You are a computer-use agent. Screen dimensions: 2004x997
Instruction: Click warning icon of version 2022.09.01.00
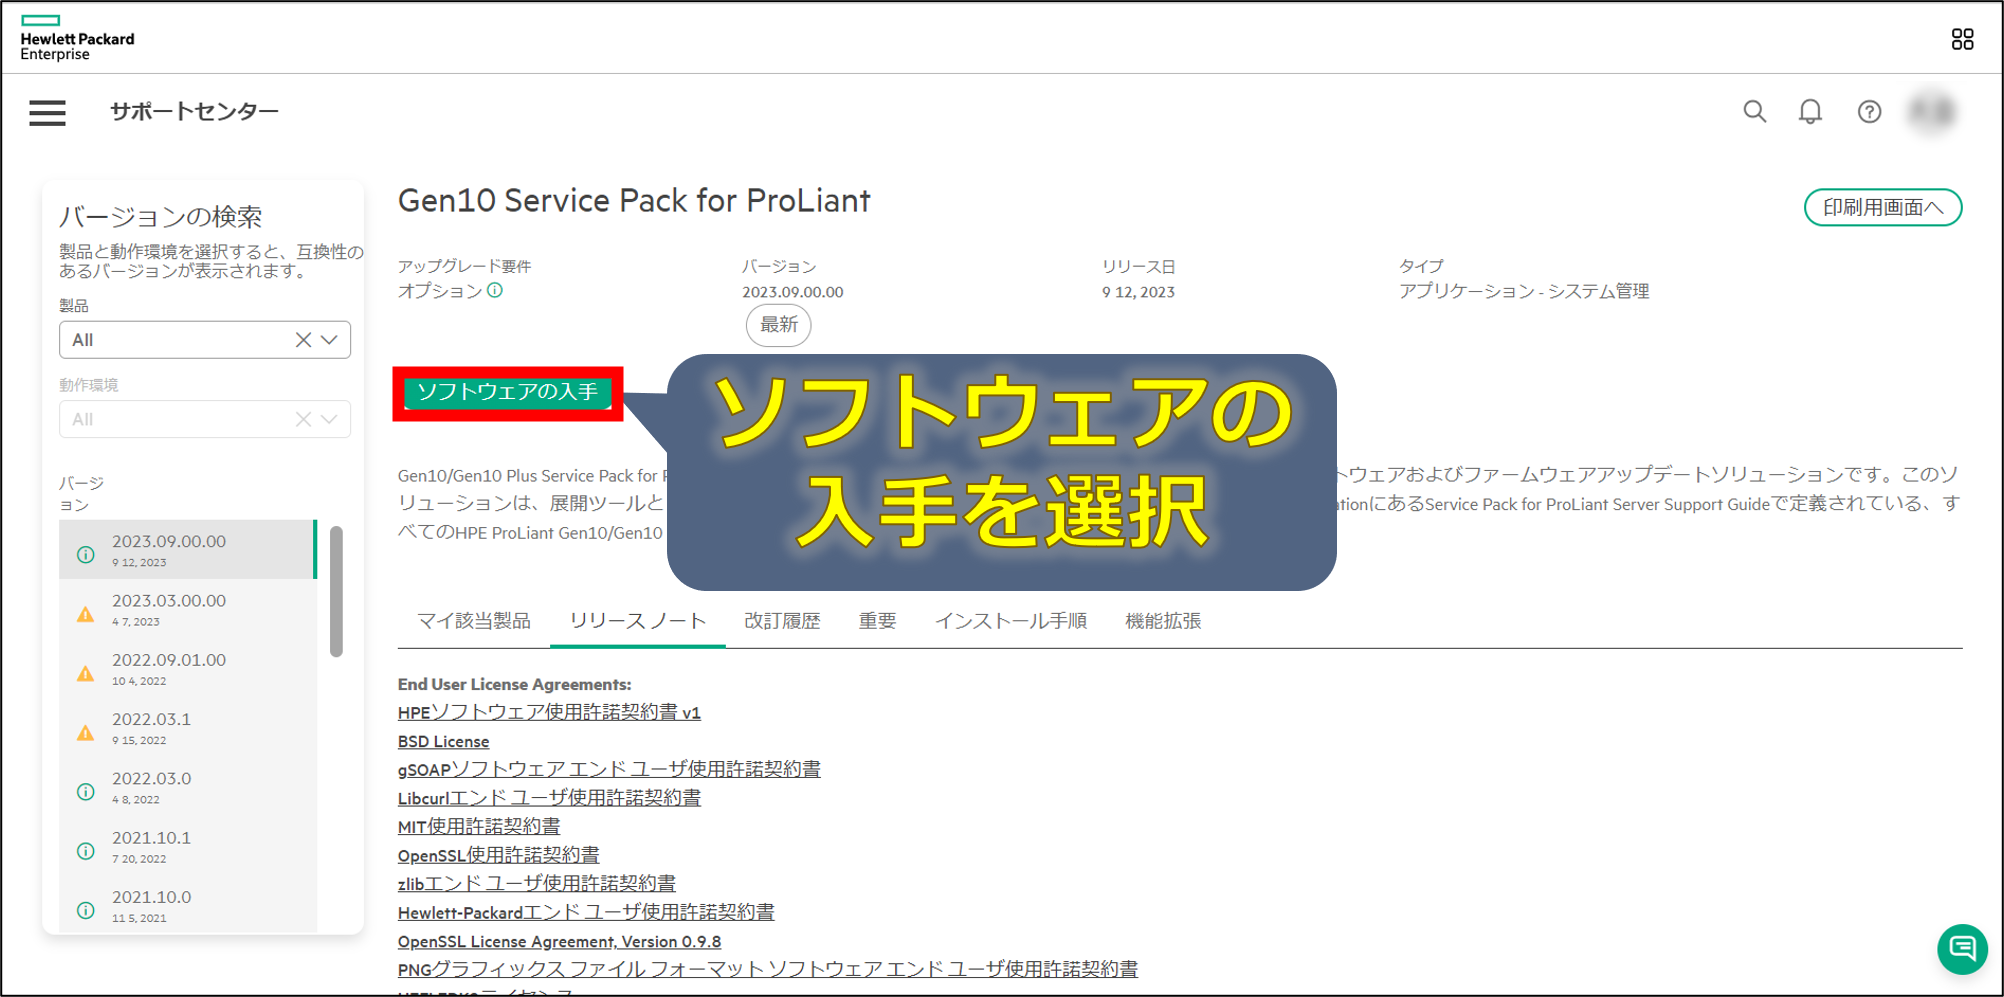coord(86,673)
